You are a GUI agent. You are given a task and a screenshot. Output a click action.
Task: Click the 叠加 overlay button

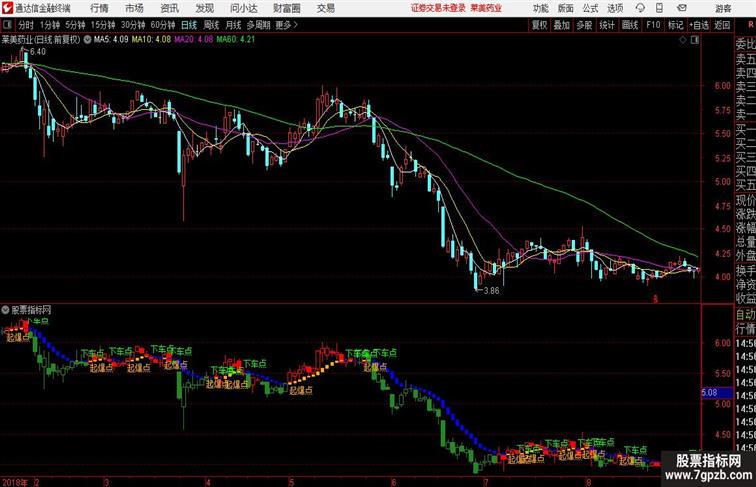tap(561, 25)
